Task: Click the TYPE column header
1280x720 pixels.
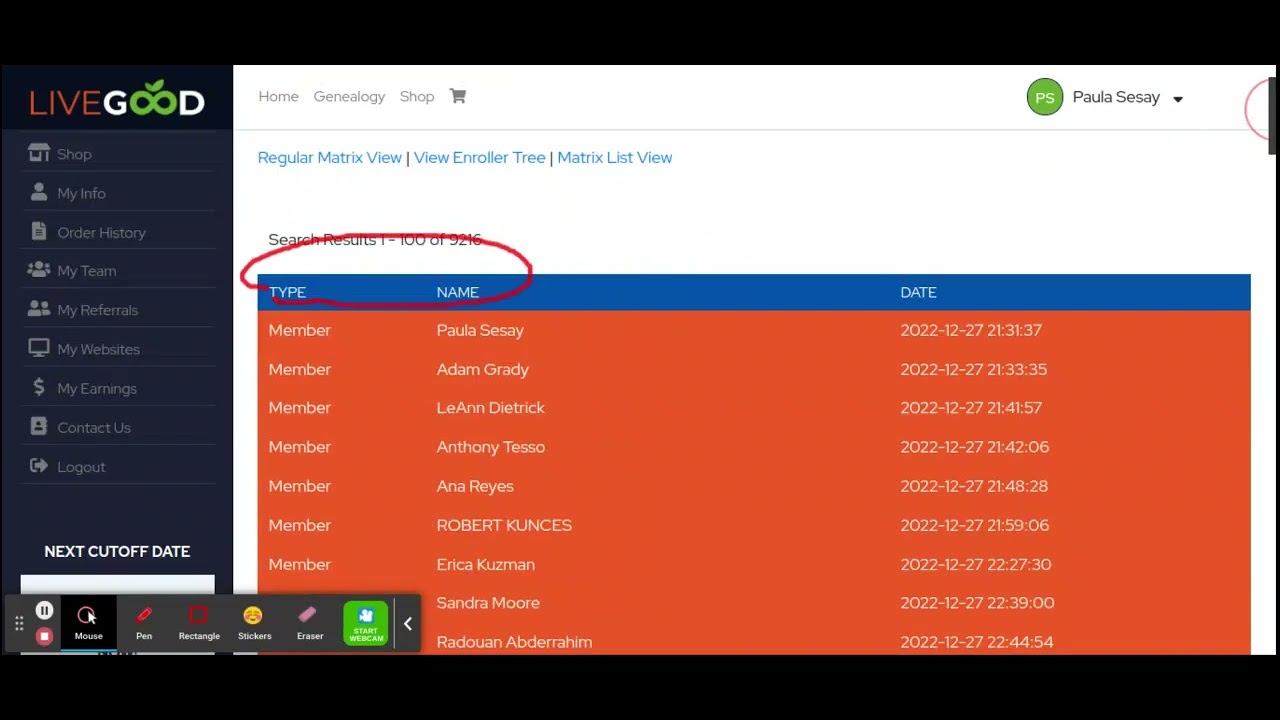Action: pos(287,292)
